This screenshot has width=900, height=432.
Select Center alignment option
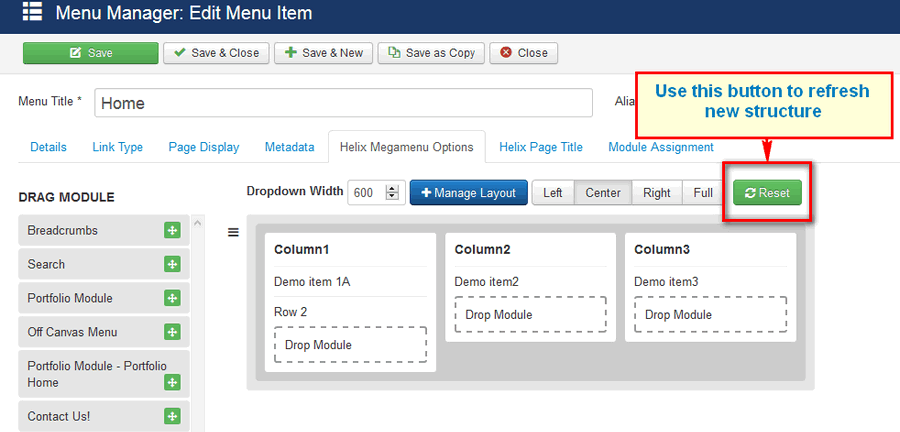(x=603, y=193)
